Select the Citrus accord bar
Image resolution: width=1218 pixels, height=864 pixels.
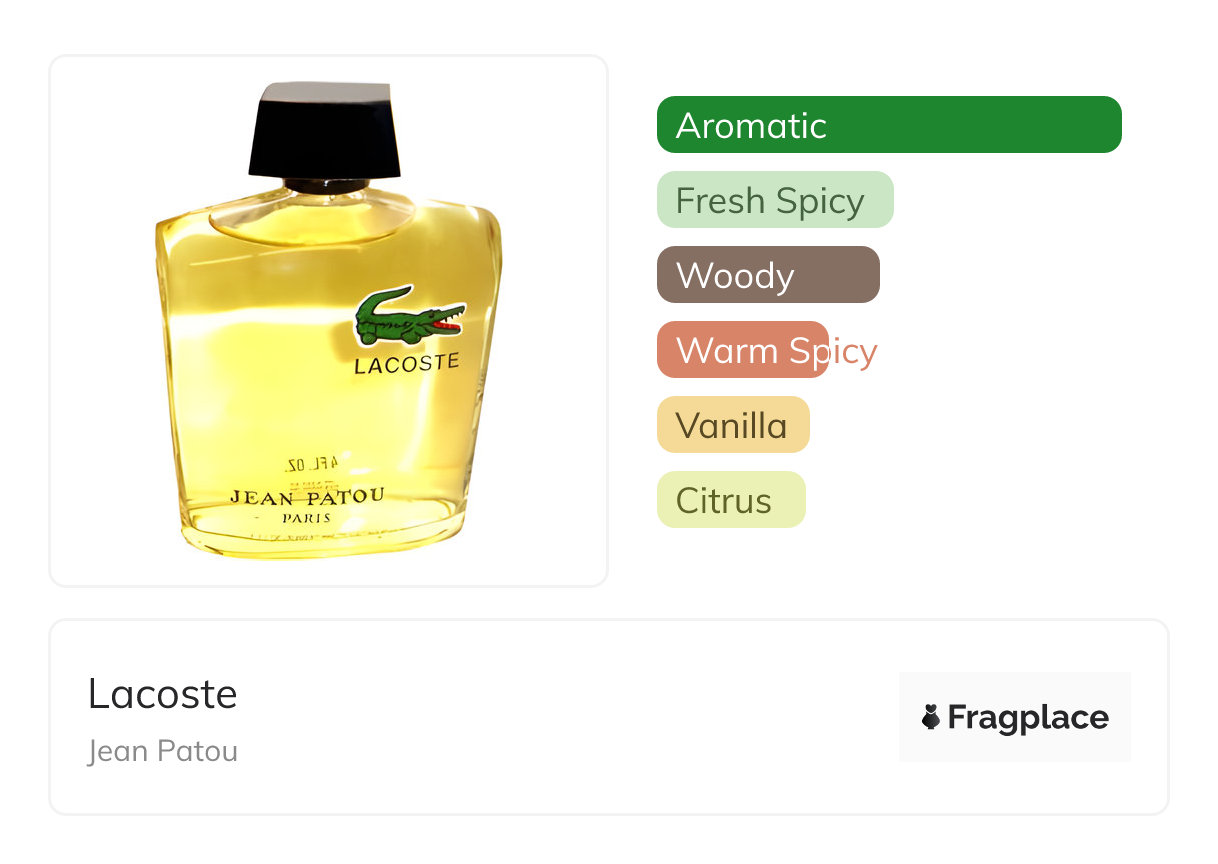(x=731, y=500)
